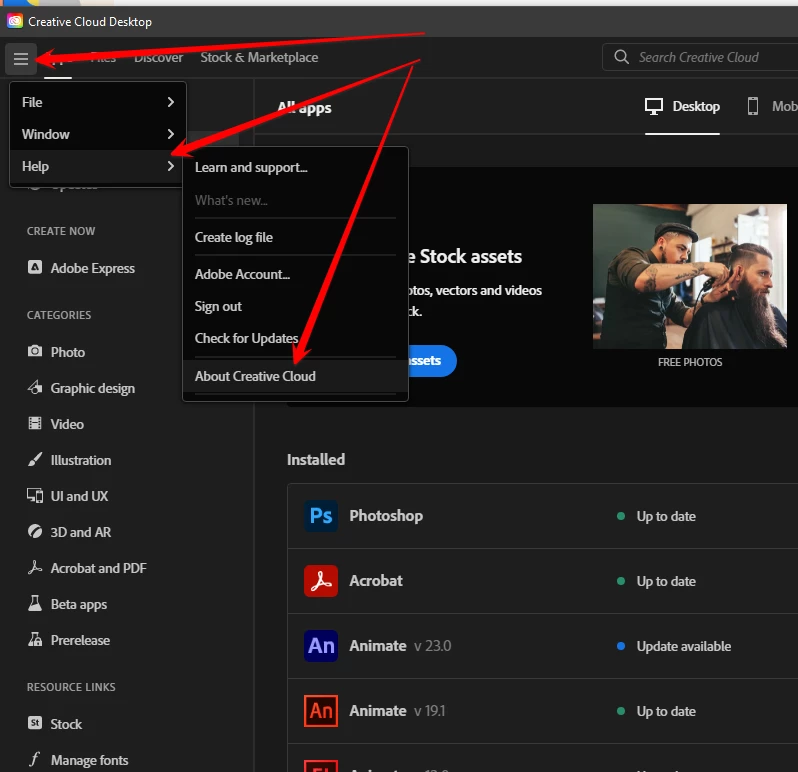Screen dimensions: 798x772
Task: Select Sign out in Help submenu
Action: (218, 306)
